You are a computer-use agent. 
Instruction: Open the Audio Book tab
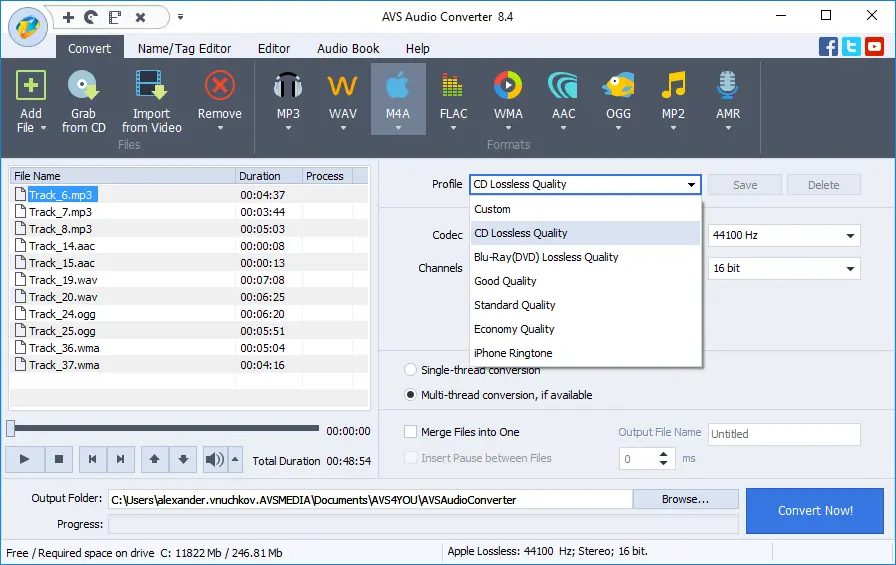(x=348, y=49)
